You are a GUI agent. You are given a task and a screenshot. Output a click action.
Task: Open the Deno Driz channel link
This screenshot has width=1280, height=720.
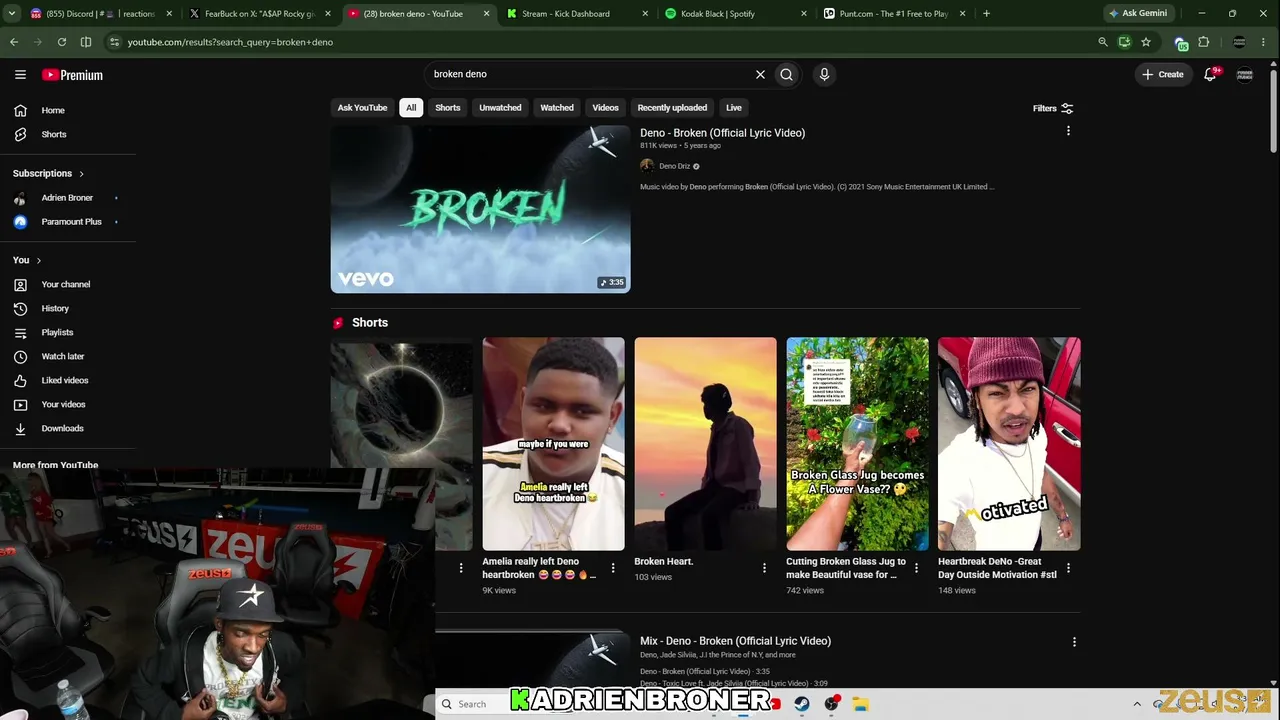[x=674, y=166]
